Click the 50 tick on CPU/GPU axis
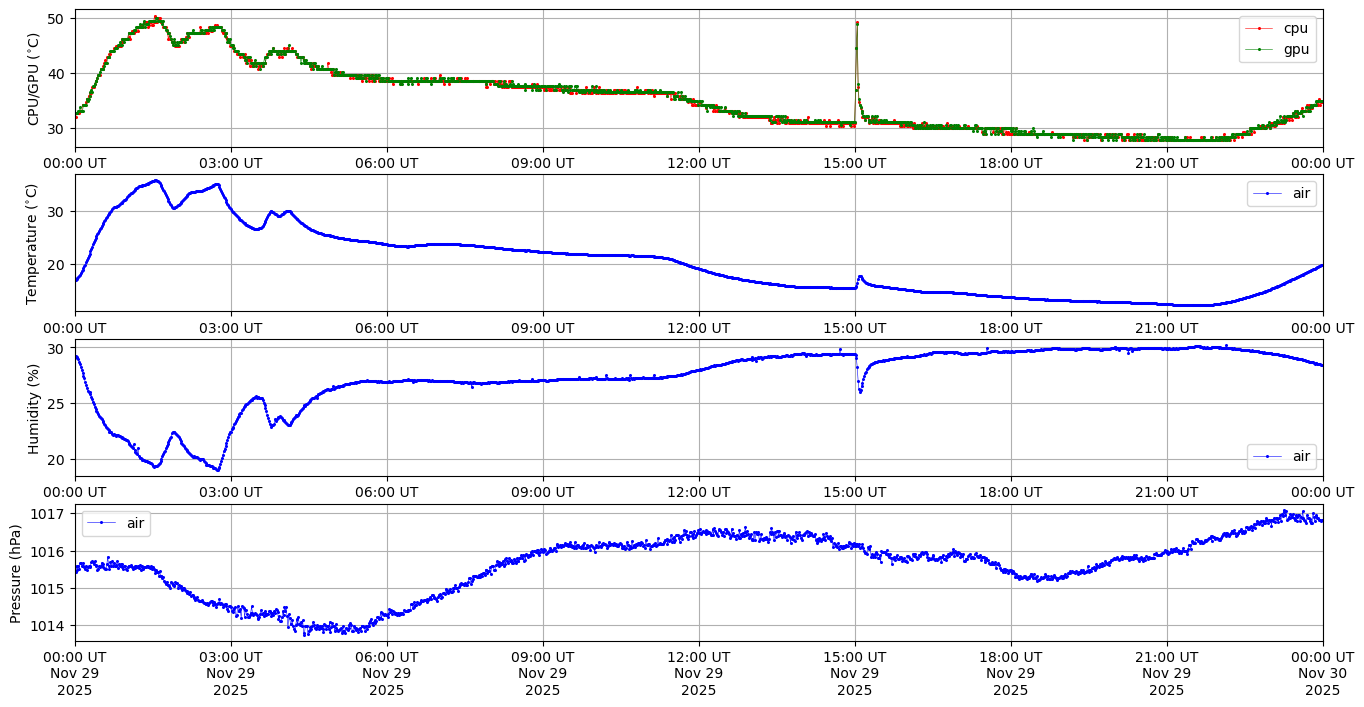1364x707 pixels. point(56,19)
